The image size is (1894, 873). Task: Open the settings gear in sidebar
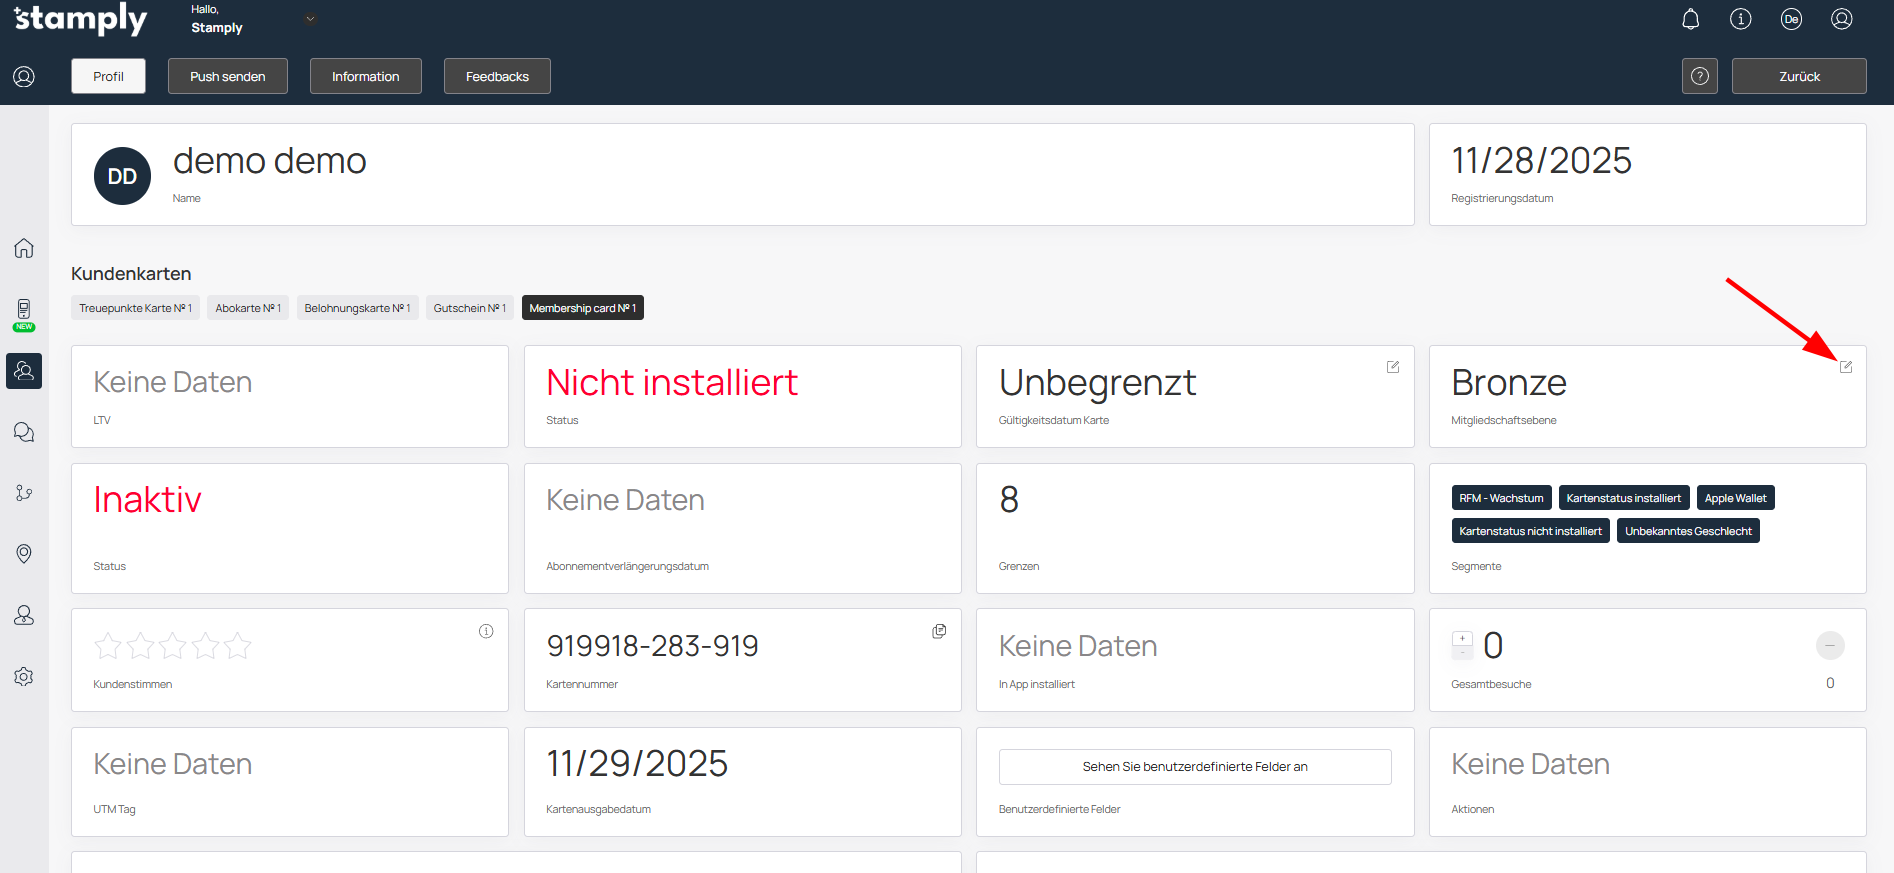[x=24, y=677]
